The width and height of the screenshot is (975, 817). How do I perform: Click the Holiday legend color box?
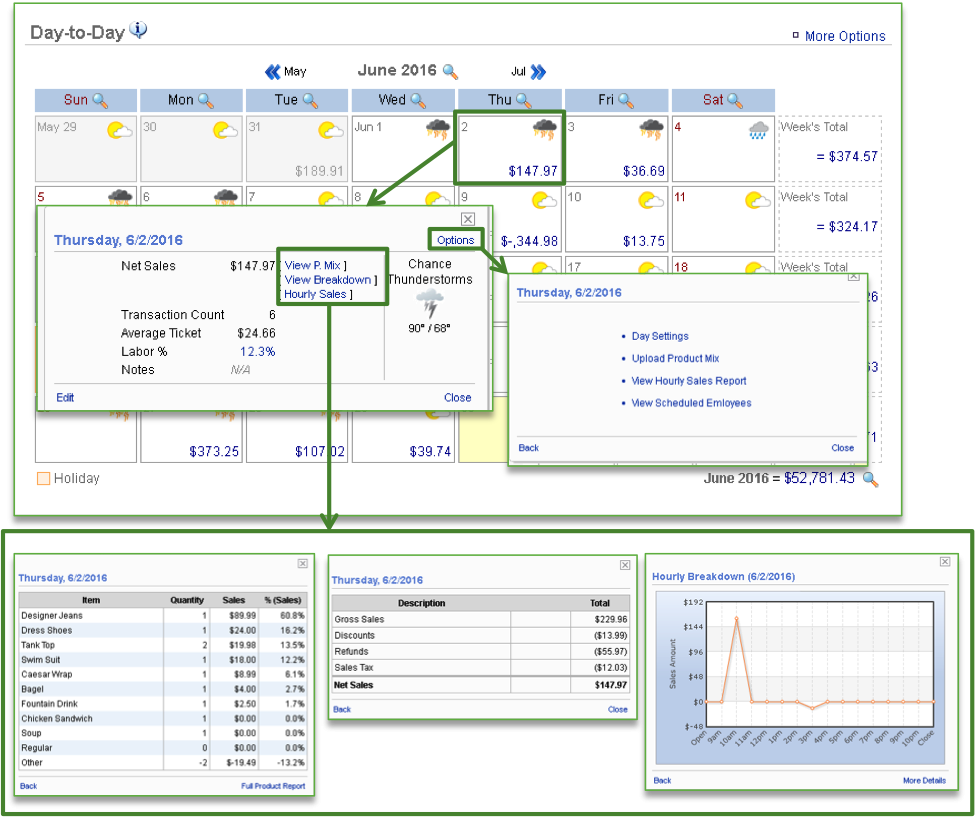(43, 479)
